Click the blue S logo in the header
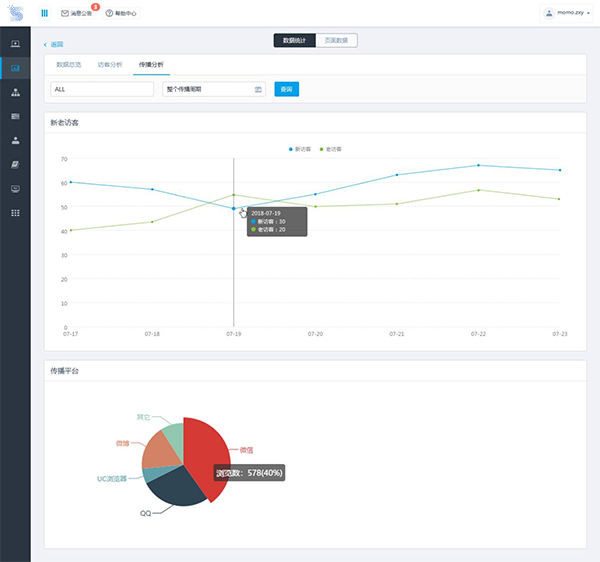The image size is (600, 562). click(x=16, y=13)
